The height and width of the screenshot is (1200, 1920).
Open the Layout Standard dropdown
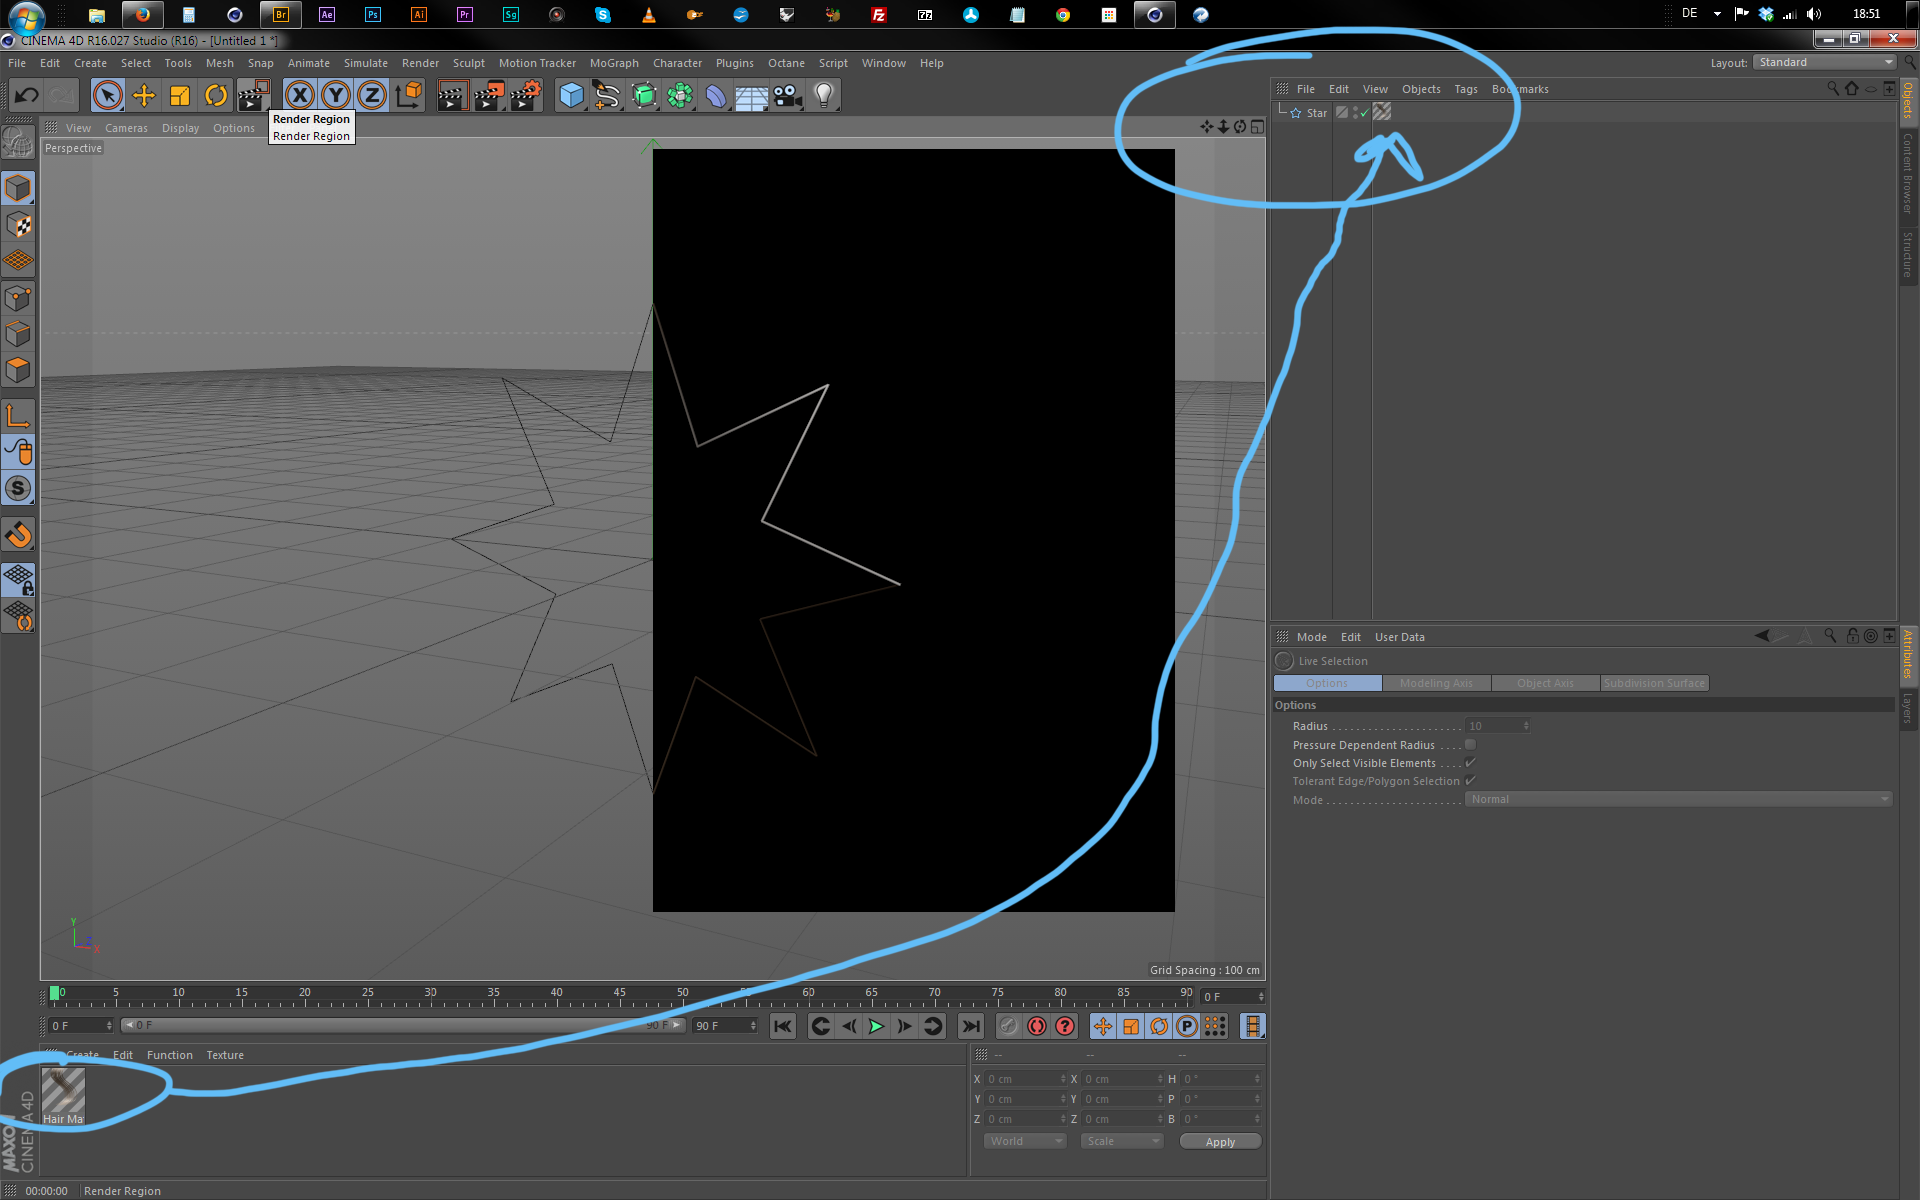(x=1825, y=62)
